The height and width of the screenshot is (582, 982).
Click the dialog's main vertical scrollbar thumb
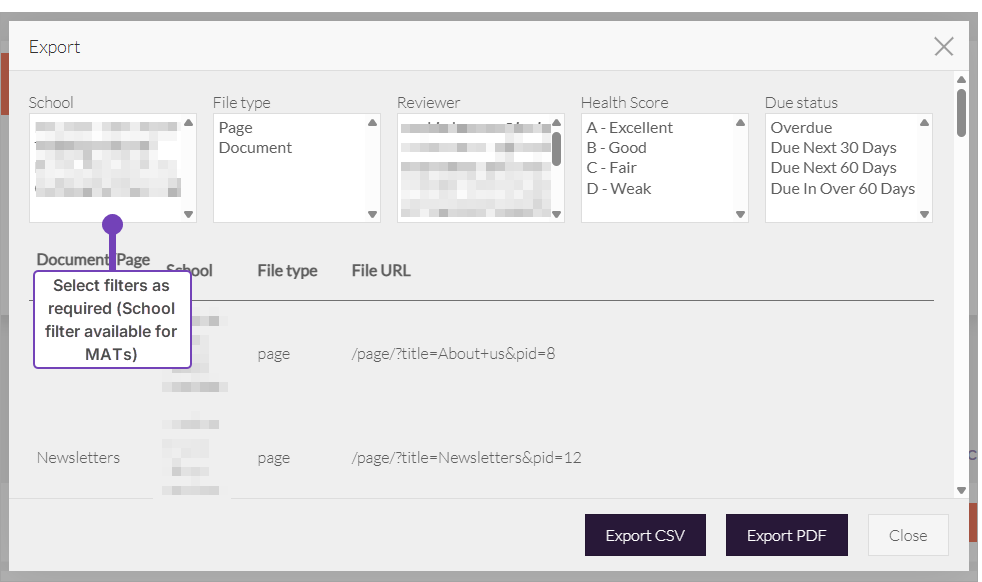coord(961,111)
